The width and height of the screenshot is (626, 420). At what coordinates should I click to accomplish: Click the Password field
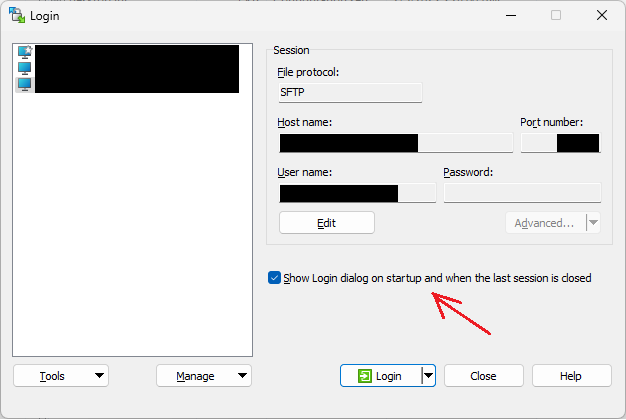(522, 193)
